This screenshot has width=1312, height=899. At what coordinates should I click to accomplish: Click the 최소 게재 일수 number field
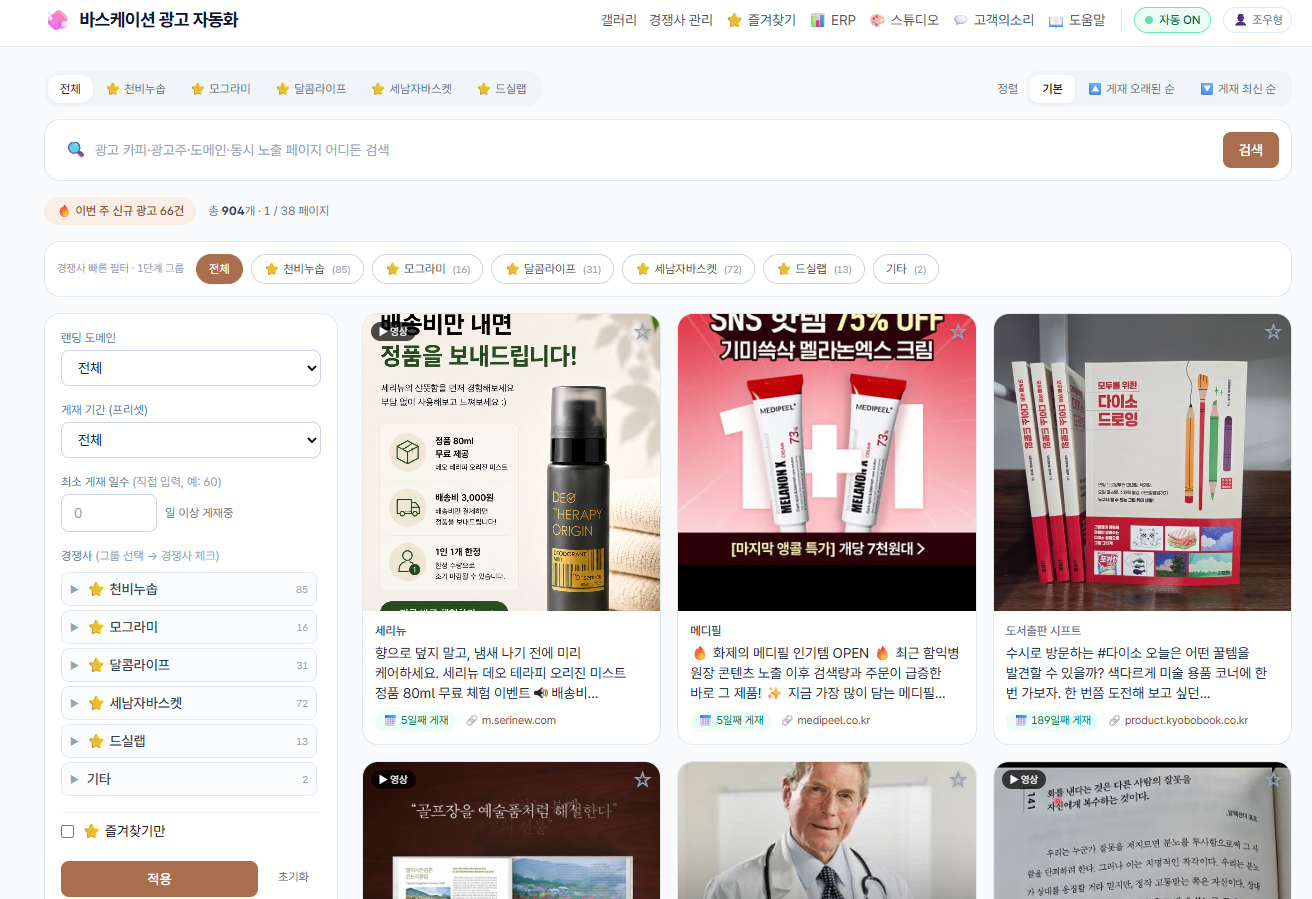click(x=109, y=513)
